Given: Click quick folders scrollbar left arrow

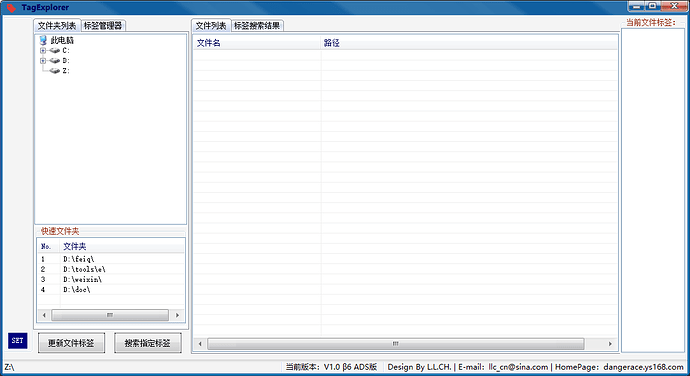Looking at the screenshot, I should click(44, 315).
